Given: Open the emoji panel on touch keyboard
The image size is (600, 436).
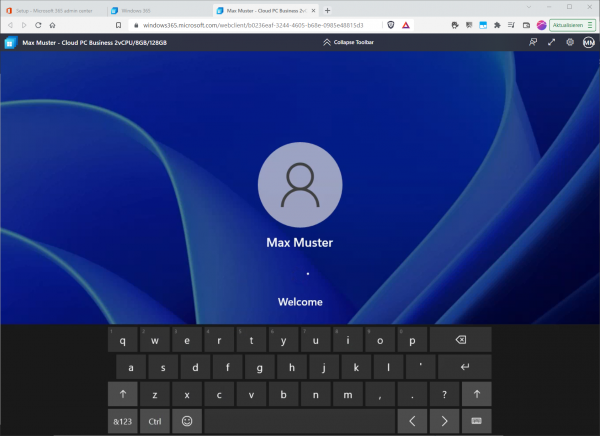Looking at the screenshot, I should coord(187,421).
